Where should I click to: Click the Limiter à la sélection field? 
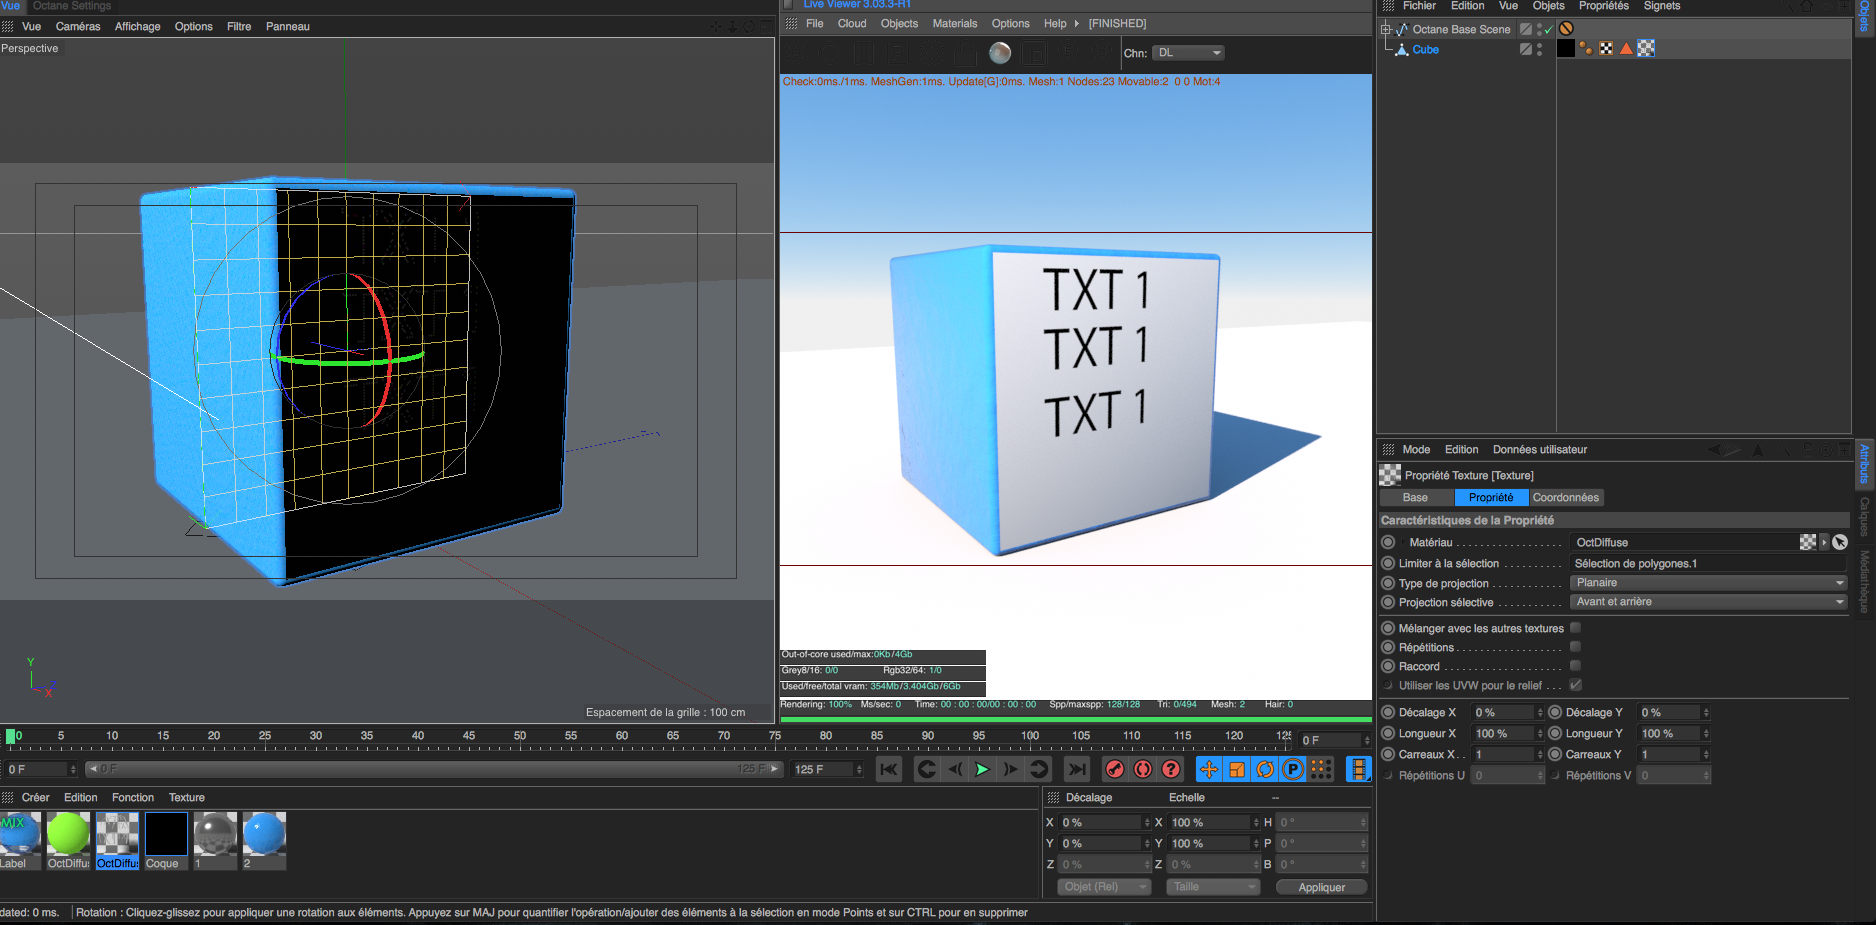click(x=1709, y=563)
